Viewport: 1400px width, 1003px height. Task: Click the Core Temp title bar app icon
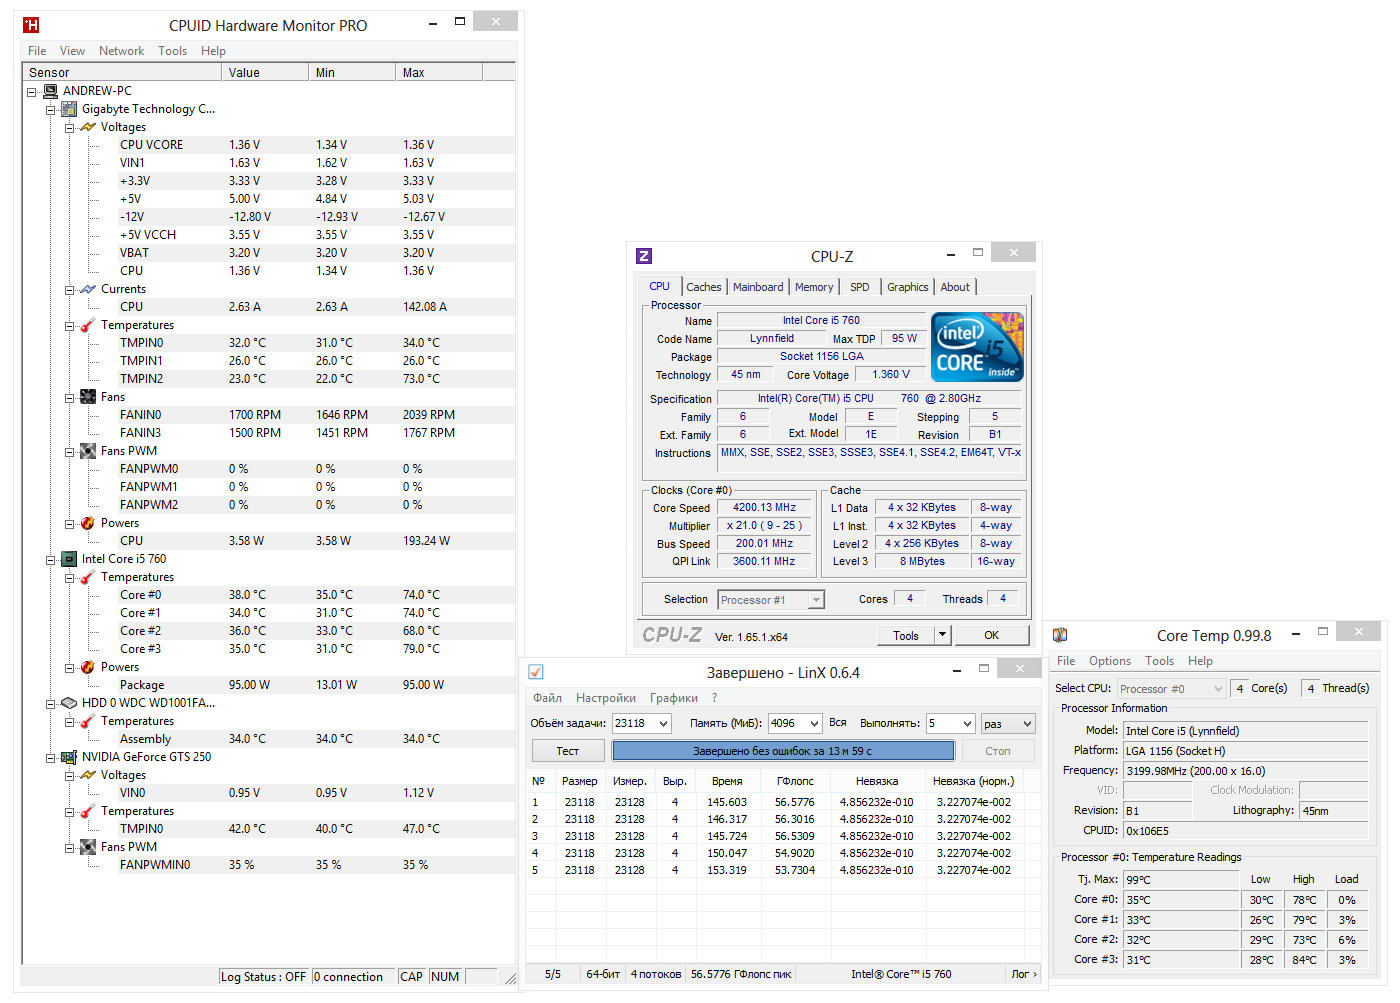[1060, 635]
